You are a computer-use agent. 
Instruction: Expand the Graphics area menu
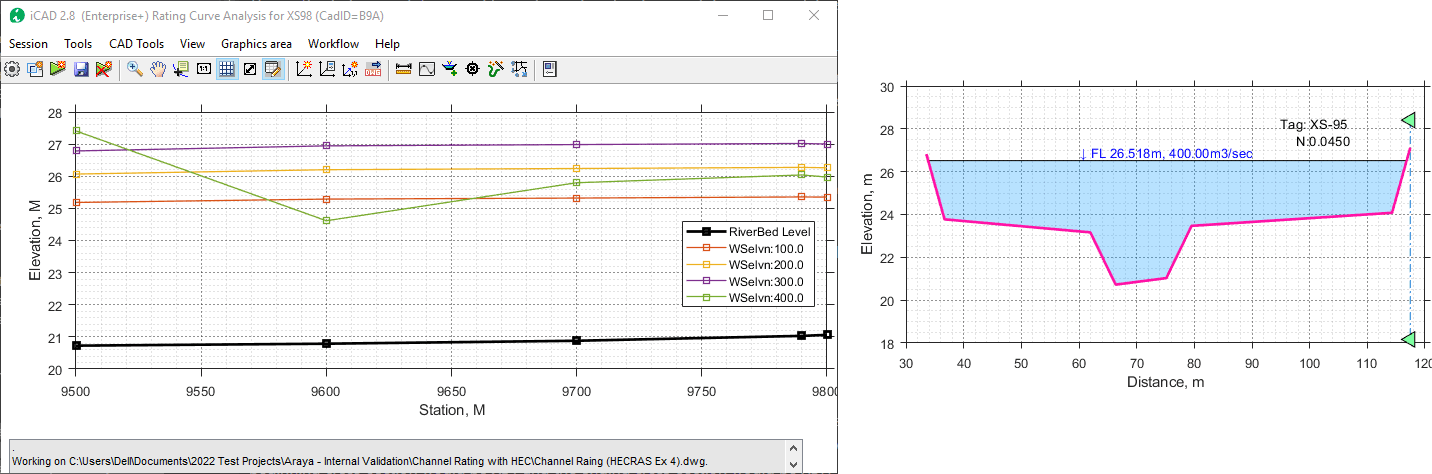pyautogui.click(x=256, y=44)
